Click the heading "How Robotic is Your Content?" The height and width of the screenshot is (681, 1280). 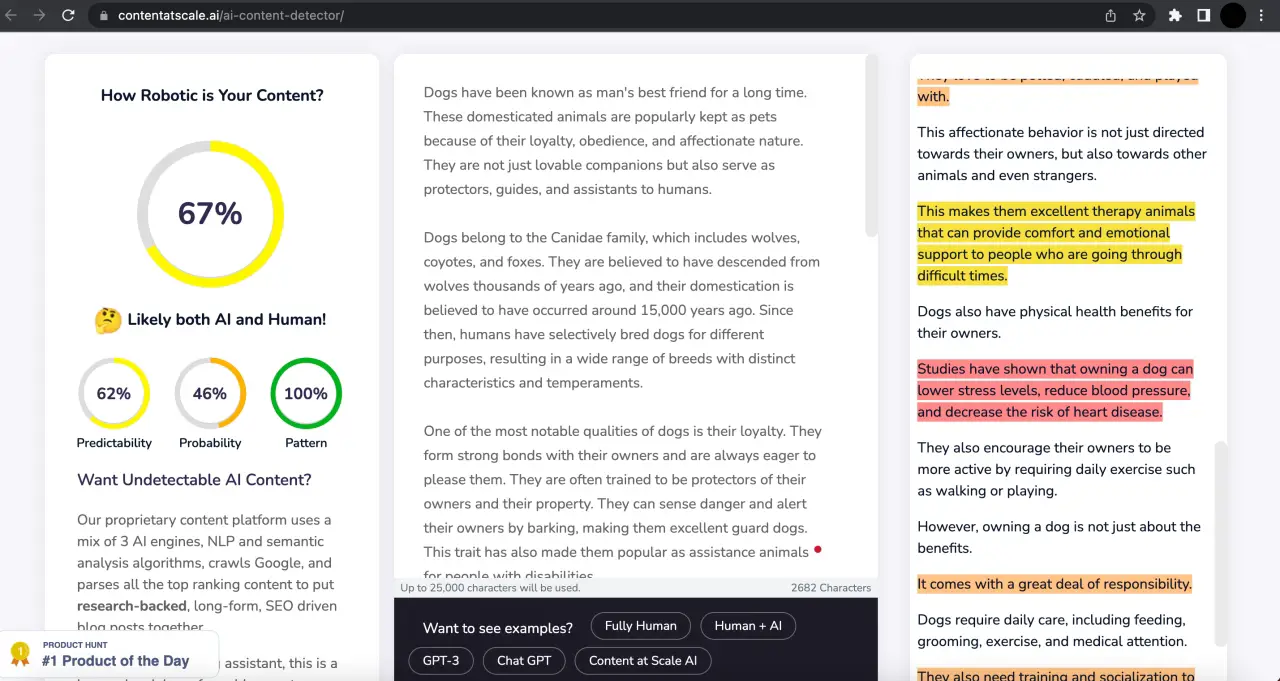click(212, 96)
